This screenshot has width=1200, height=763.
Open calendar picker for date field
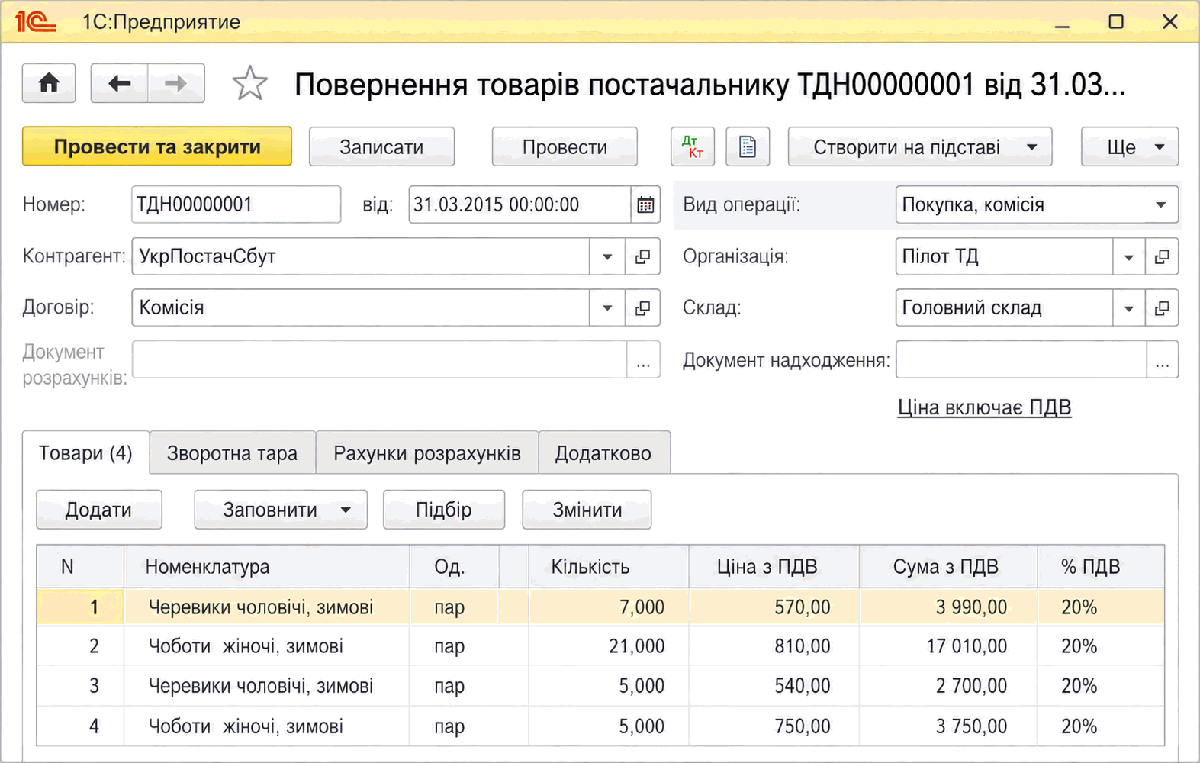(x=646, y=205)
